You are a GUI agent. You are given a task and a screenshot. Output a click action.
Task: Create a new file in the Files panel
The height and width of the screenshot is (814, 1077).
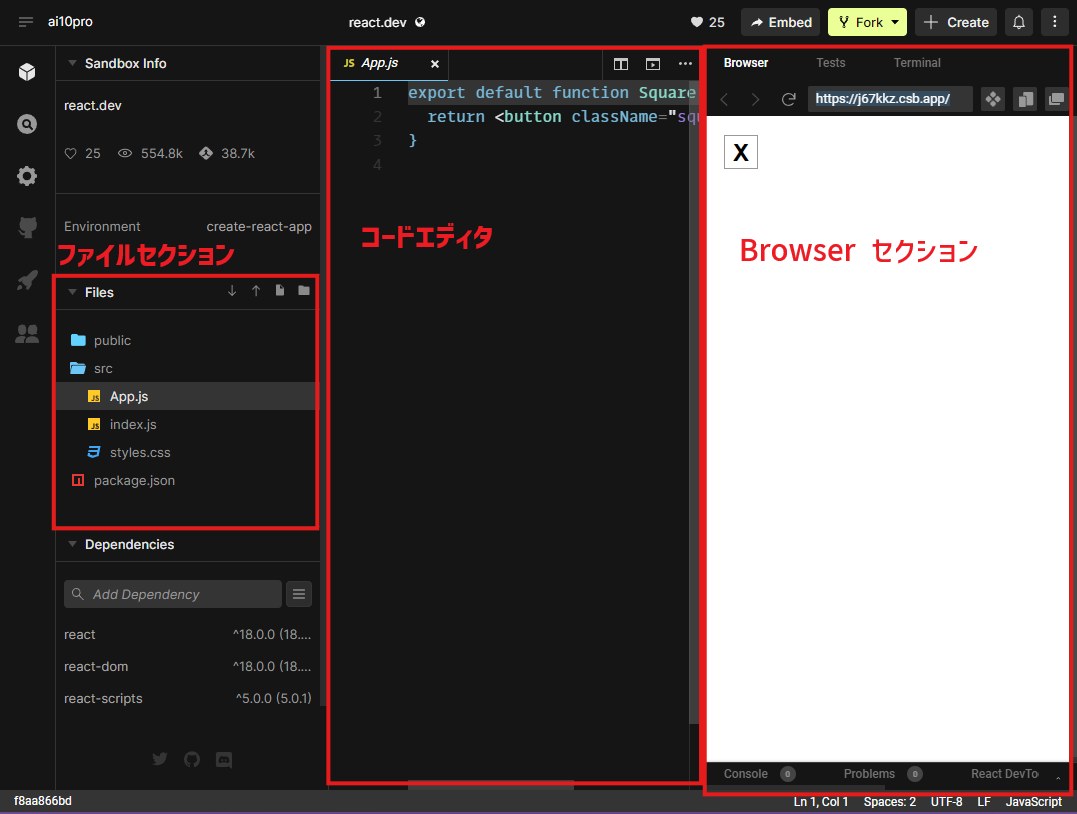pyautogui.click(x=280, y=290)
